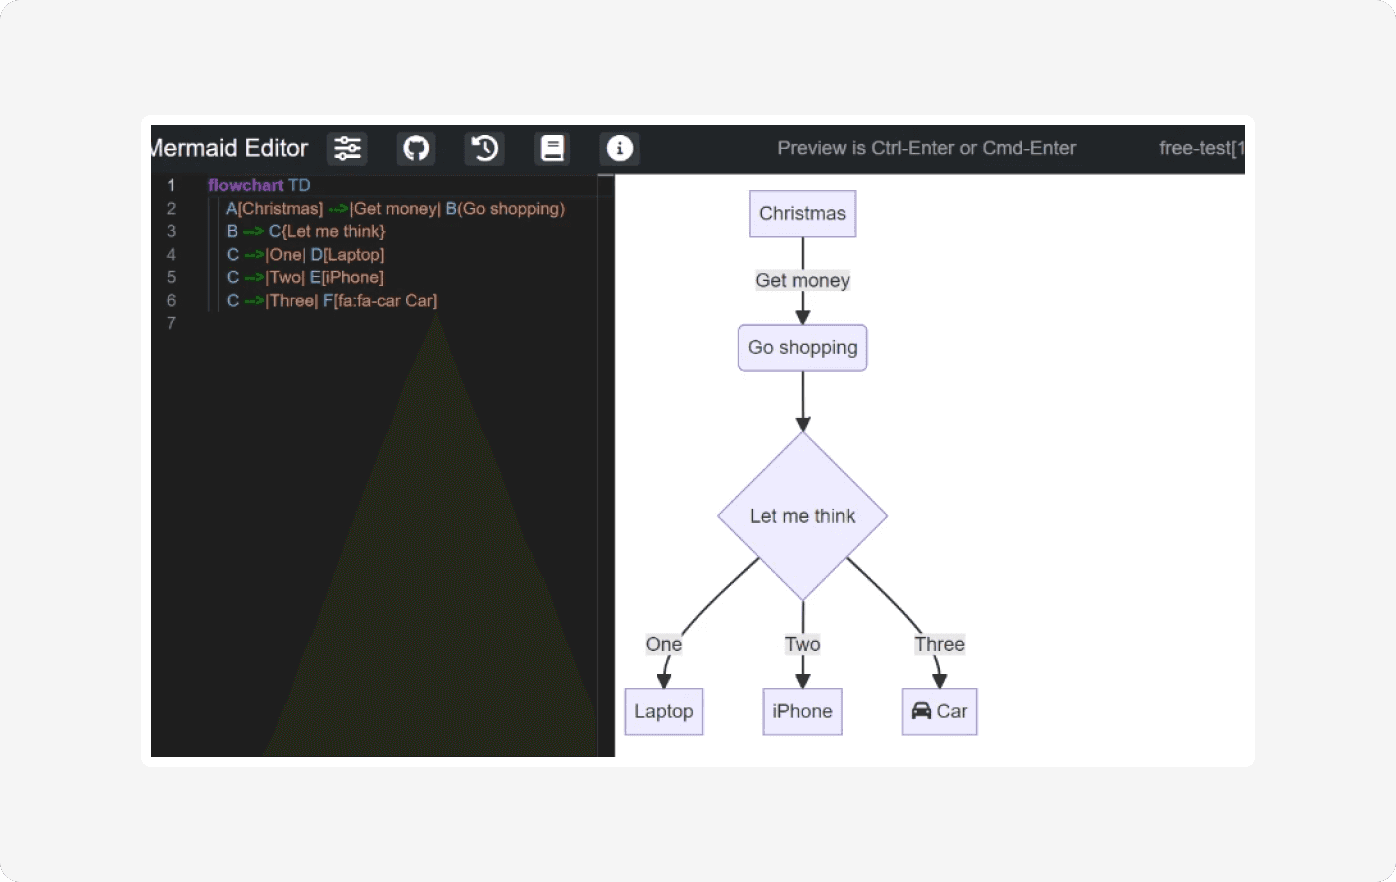Click the Three edge label
1396x882 pixels.
(x=940, y=644)
